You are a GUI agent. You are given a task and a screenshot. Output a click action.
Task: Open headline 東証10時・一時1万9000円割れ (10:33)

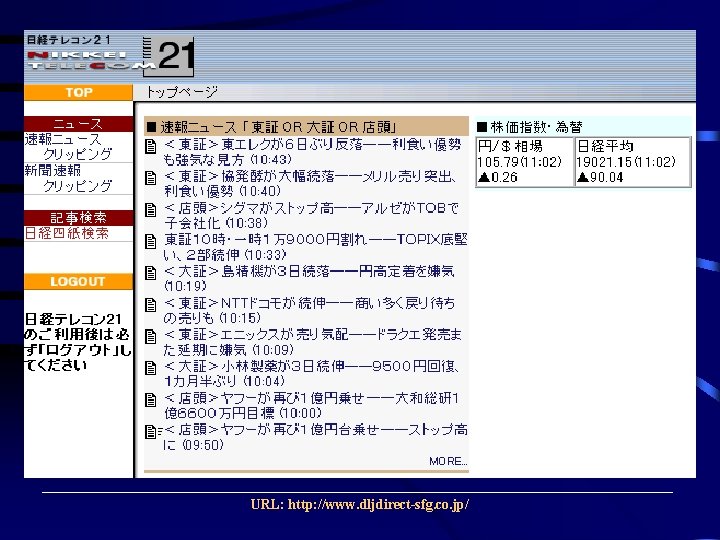(x=315, y=247)
